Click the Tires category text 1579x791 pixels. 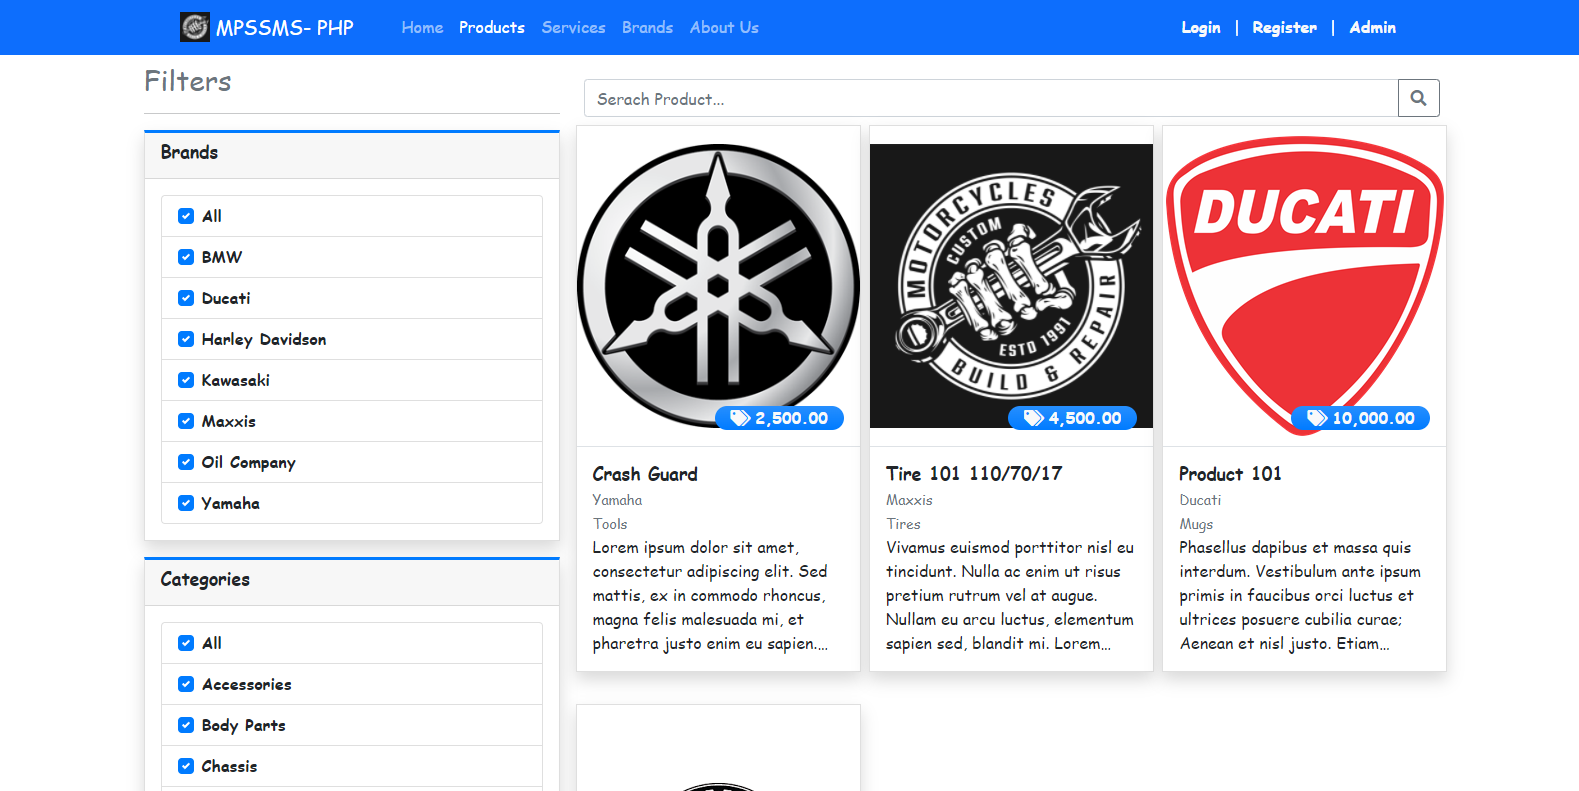[903, 524]
